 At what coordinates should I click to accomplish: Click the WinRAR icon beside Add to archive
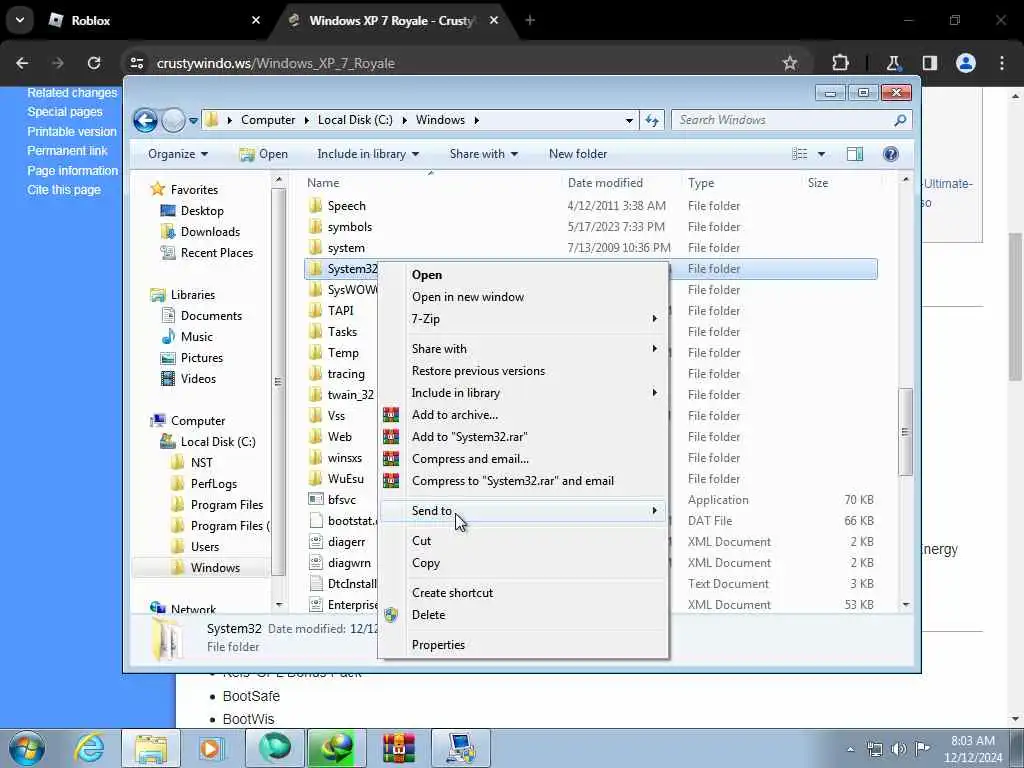point(391,415)
